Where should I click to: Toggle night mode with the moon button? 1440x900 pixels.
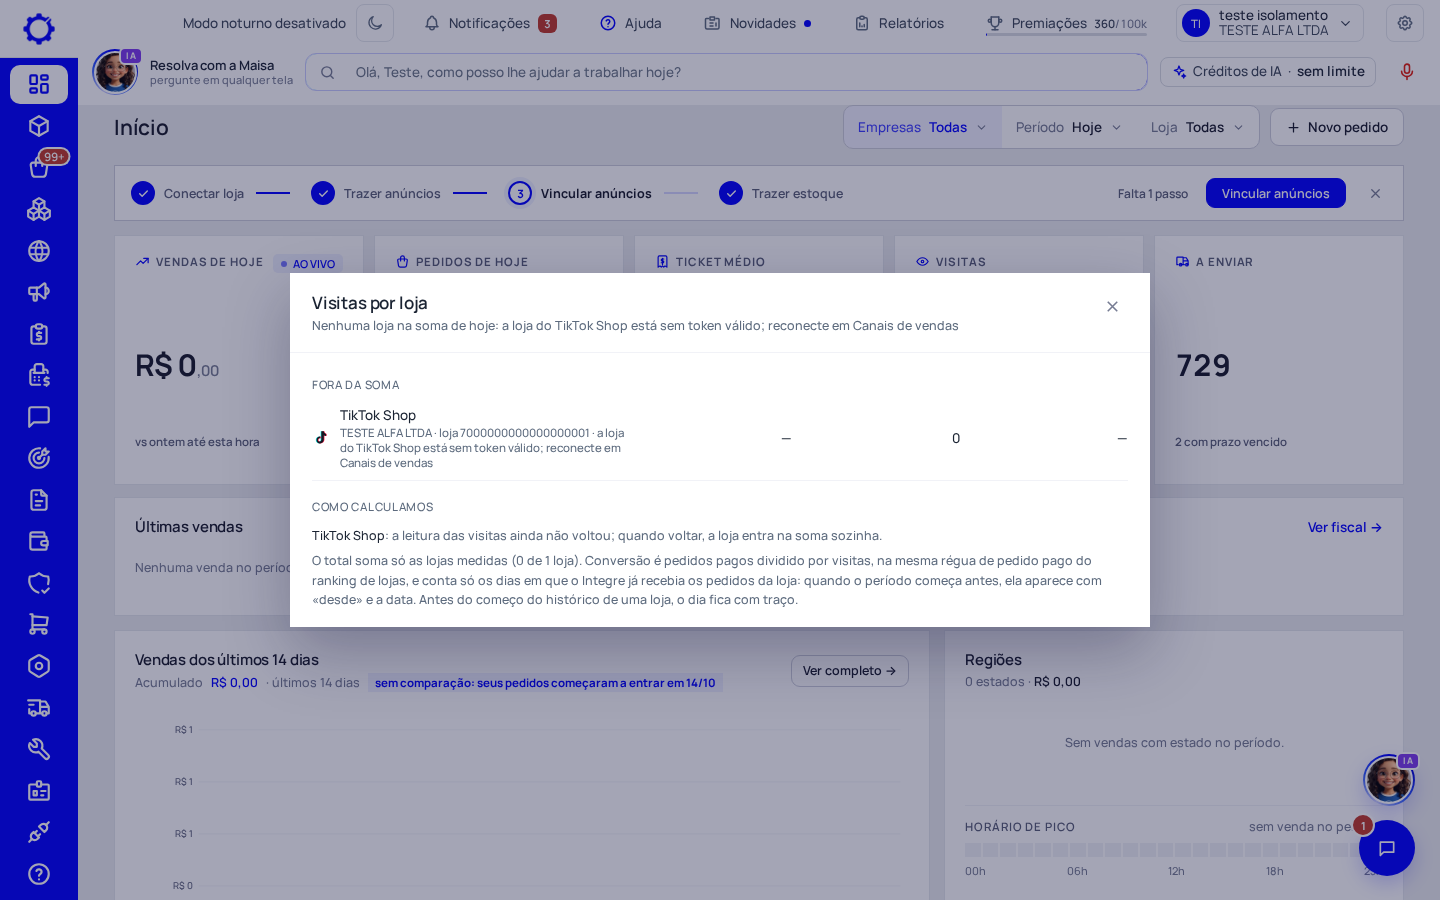point(375,23)
